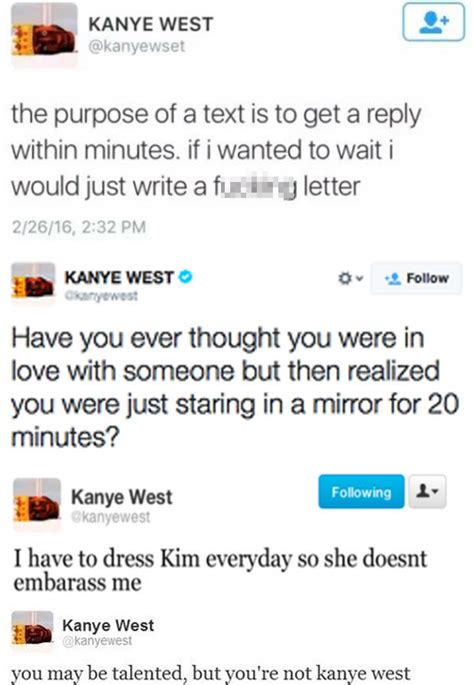474x685 pixels.
Task: Click the Kanye West name on fourth tweet
Action: click(x=108, y=625)
